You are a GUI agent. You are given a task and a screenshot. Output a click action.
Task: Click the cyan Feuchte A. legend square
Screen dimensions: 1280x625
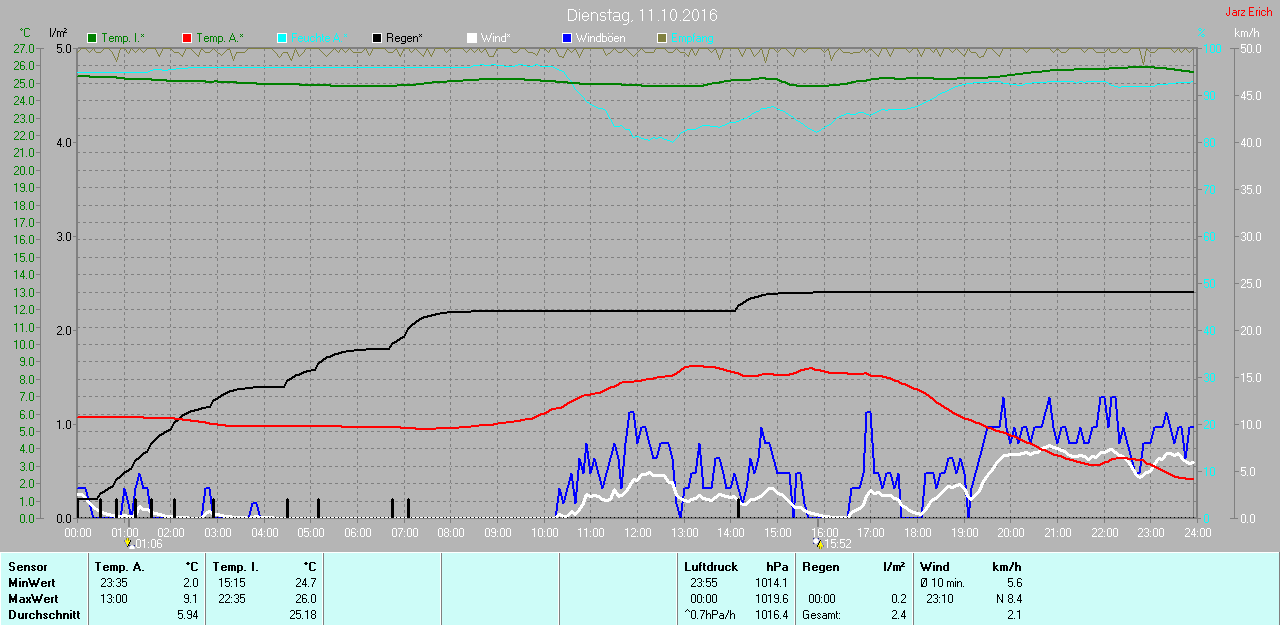click(283, 38)
